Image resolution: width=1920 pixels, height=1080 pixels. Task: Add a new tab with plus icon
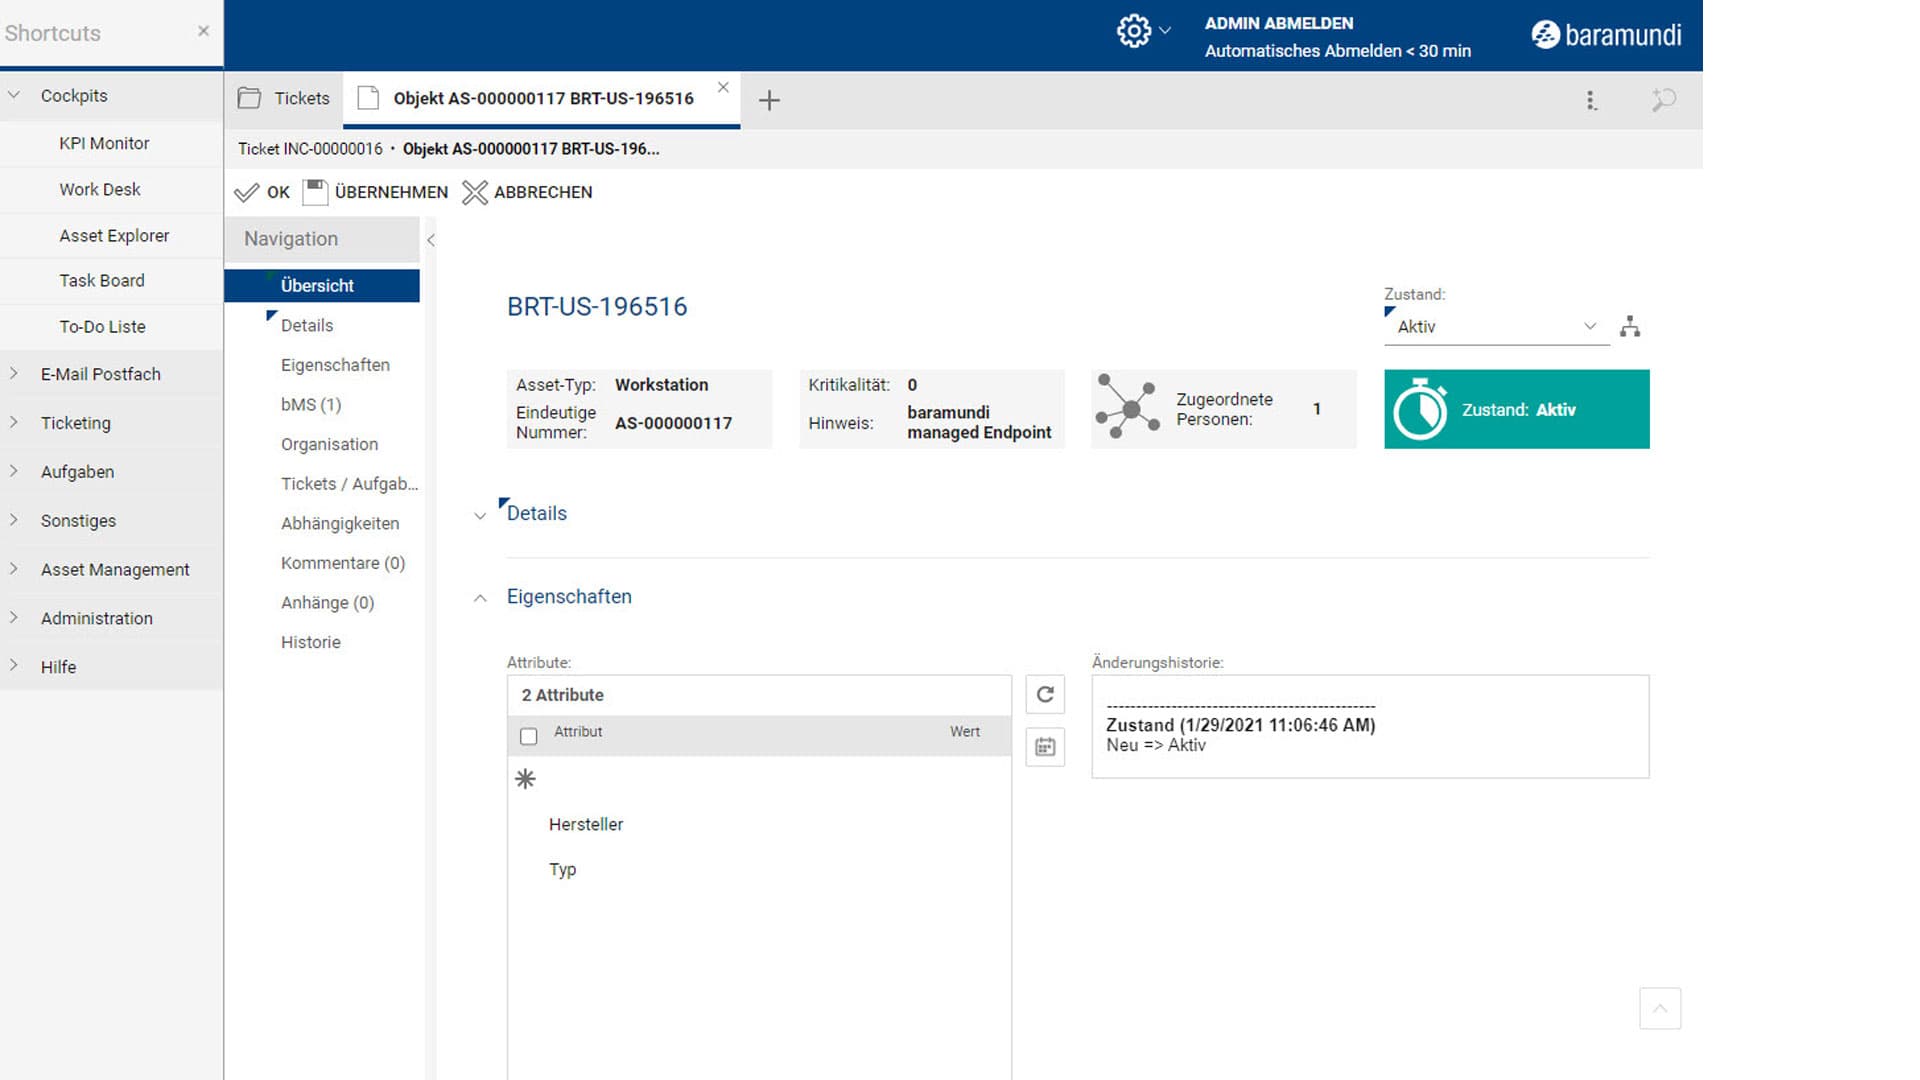(x=768, y=100)
